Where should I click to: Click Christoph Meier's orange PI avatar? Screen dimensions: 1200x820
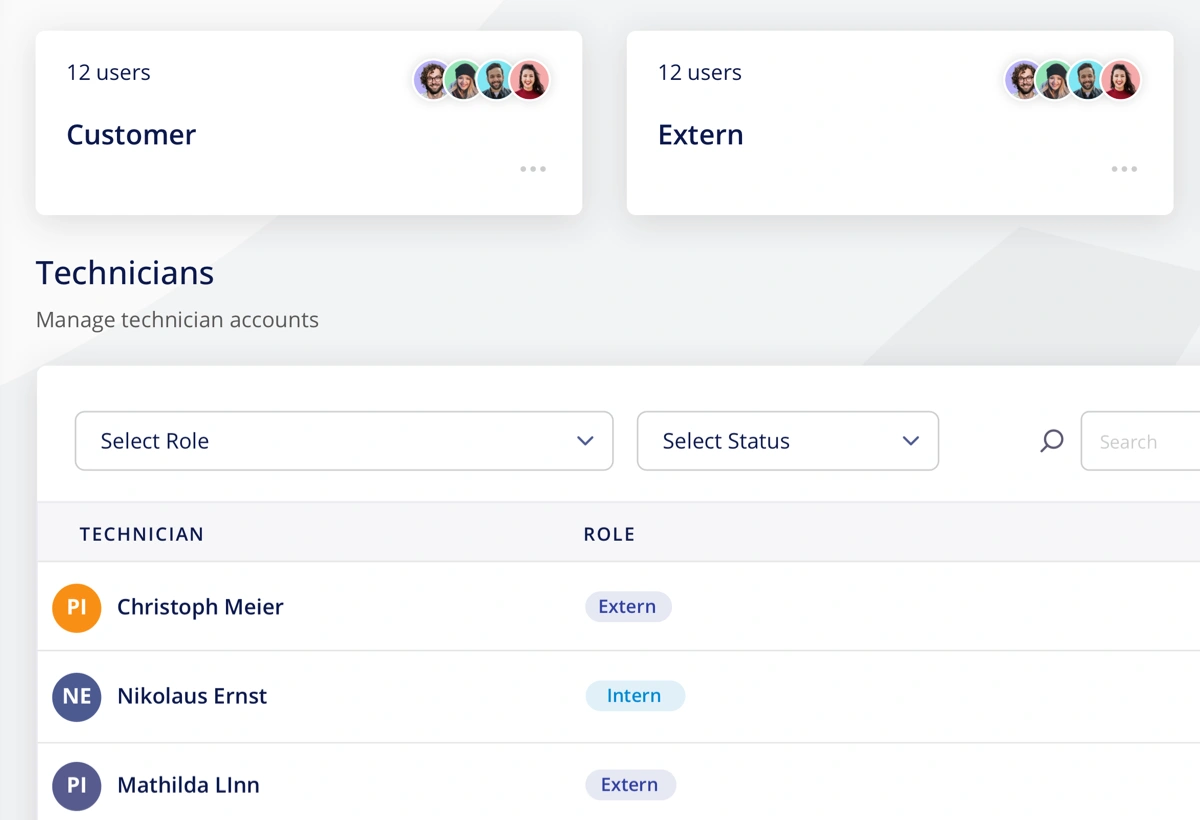point(77,608)
